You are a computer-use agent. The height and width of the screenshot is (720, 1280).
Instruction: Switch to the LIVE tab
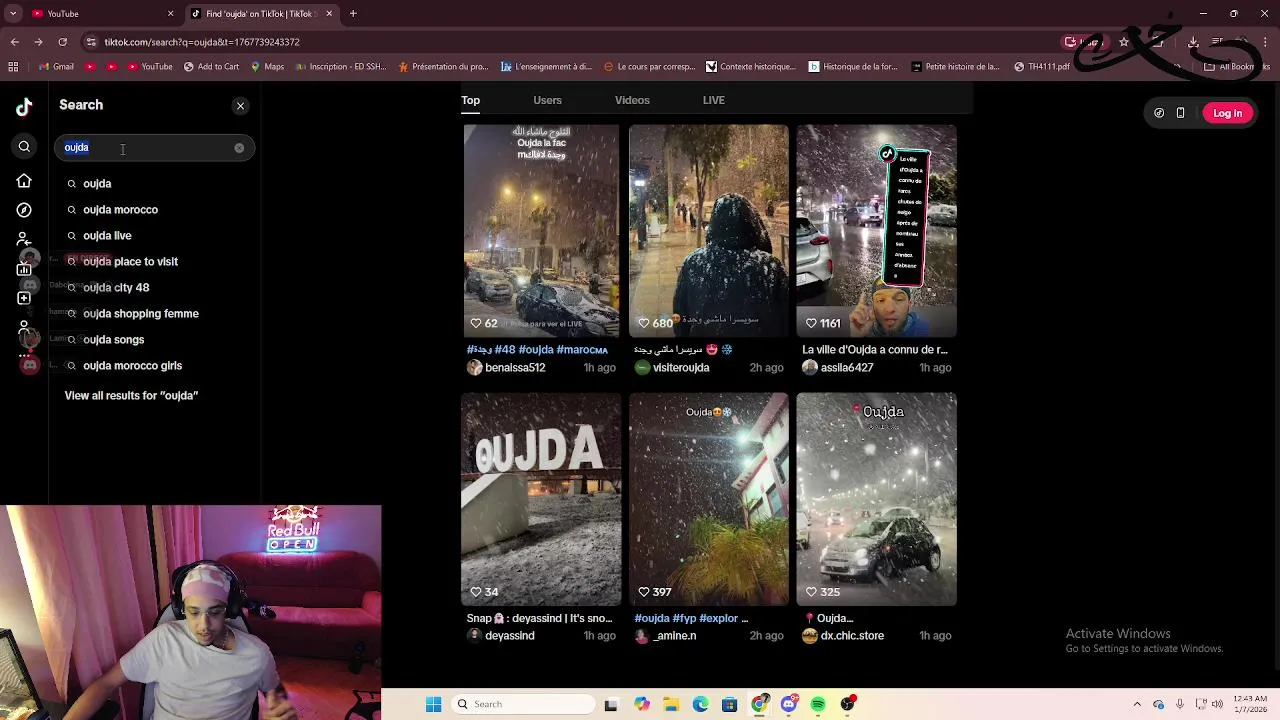pyautogui.click(x=713, y=100)
